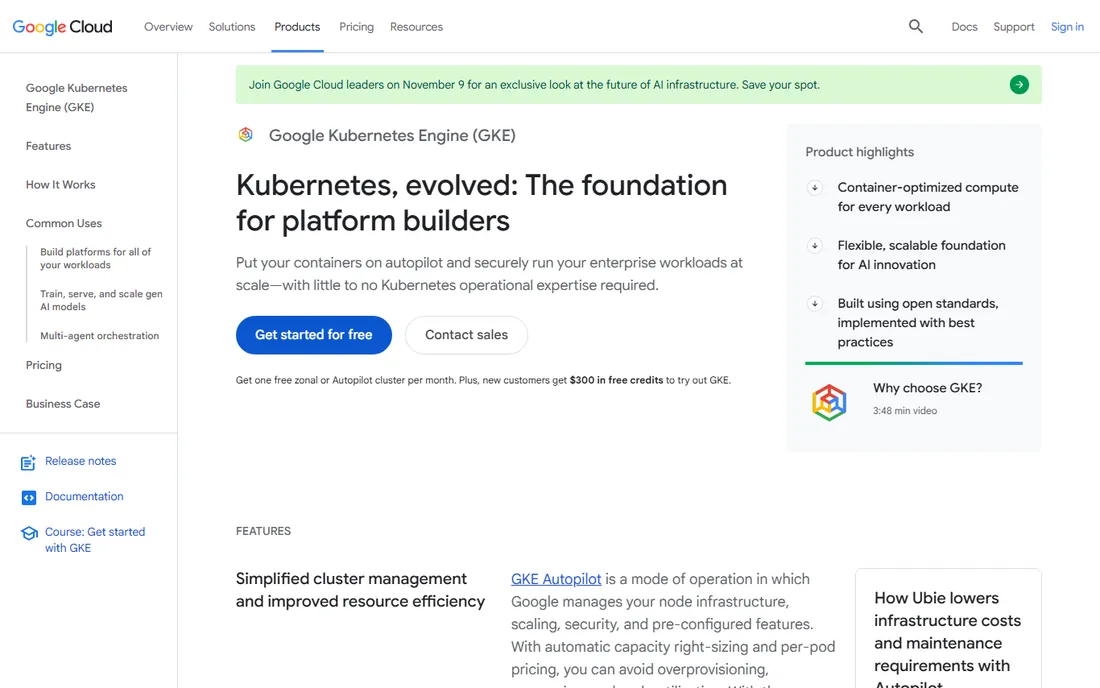Click the Release notes icon
This screenshot has width=1100, height=688.
click(28, 462)
